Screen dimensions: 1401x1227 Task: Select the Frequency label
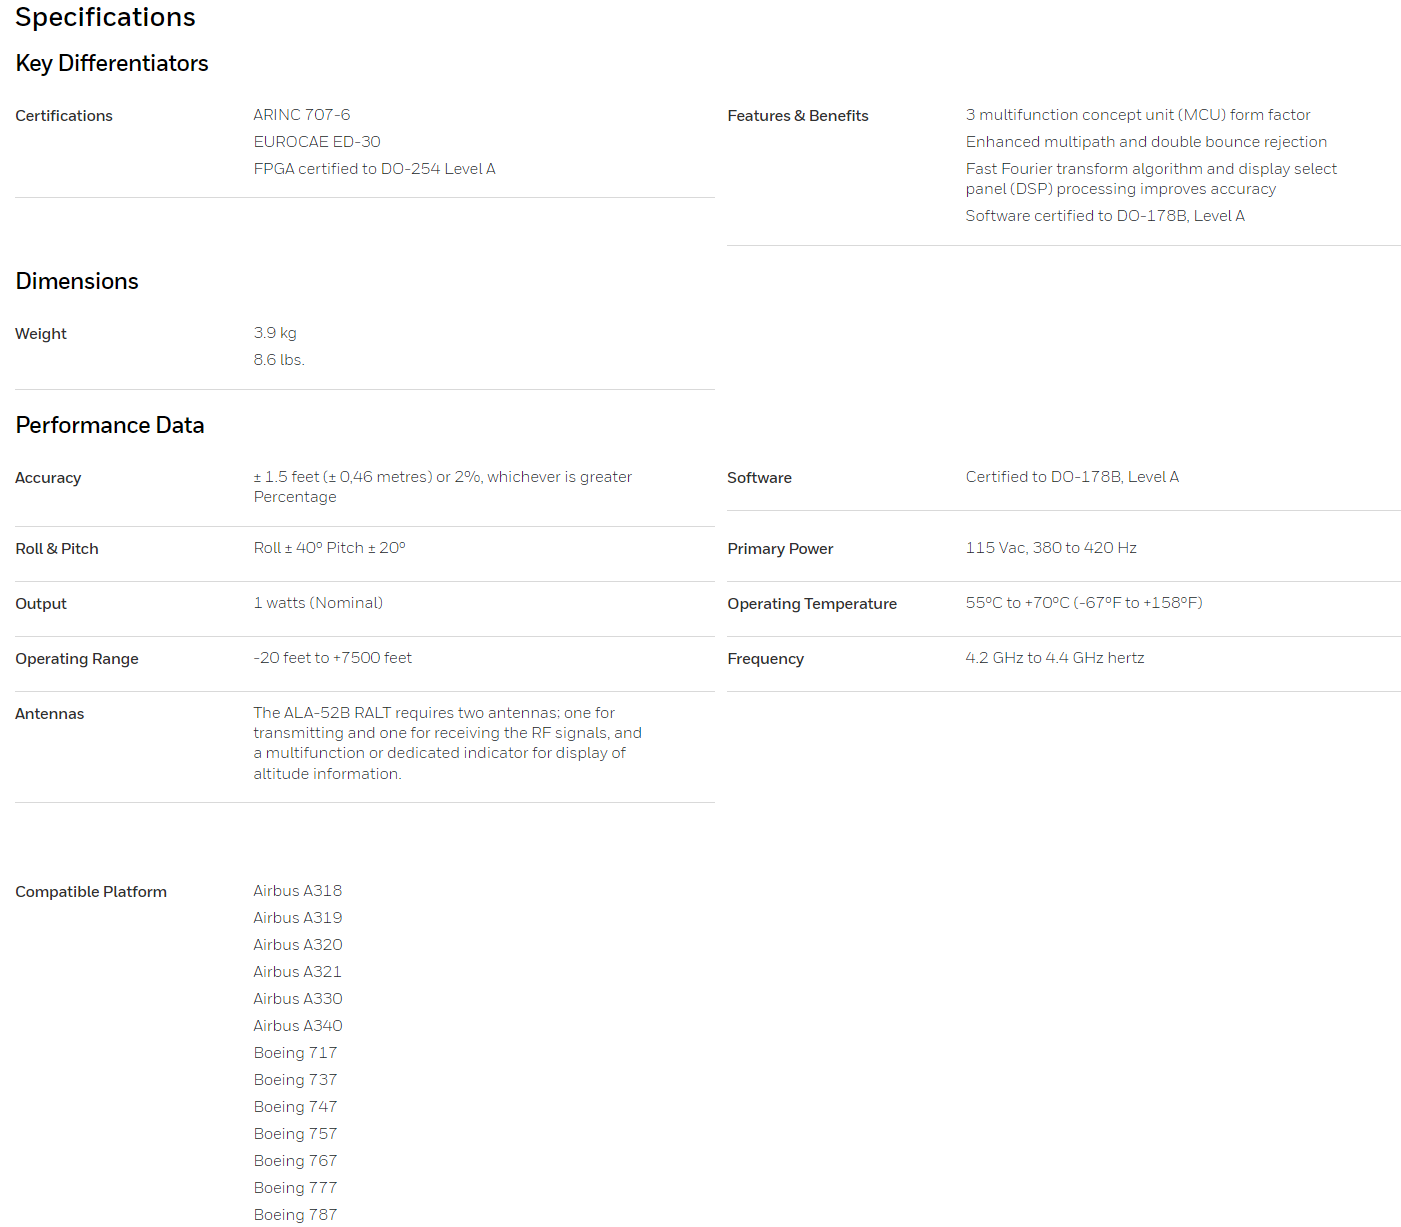tap(766, 659)
